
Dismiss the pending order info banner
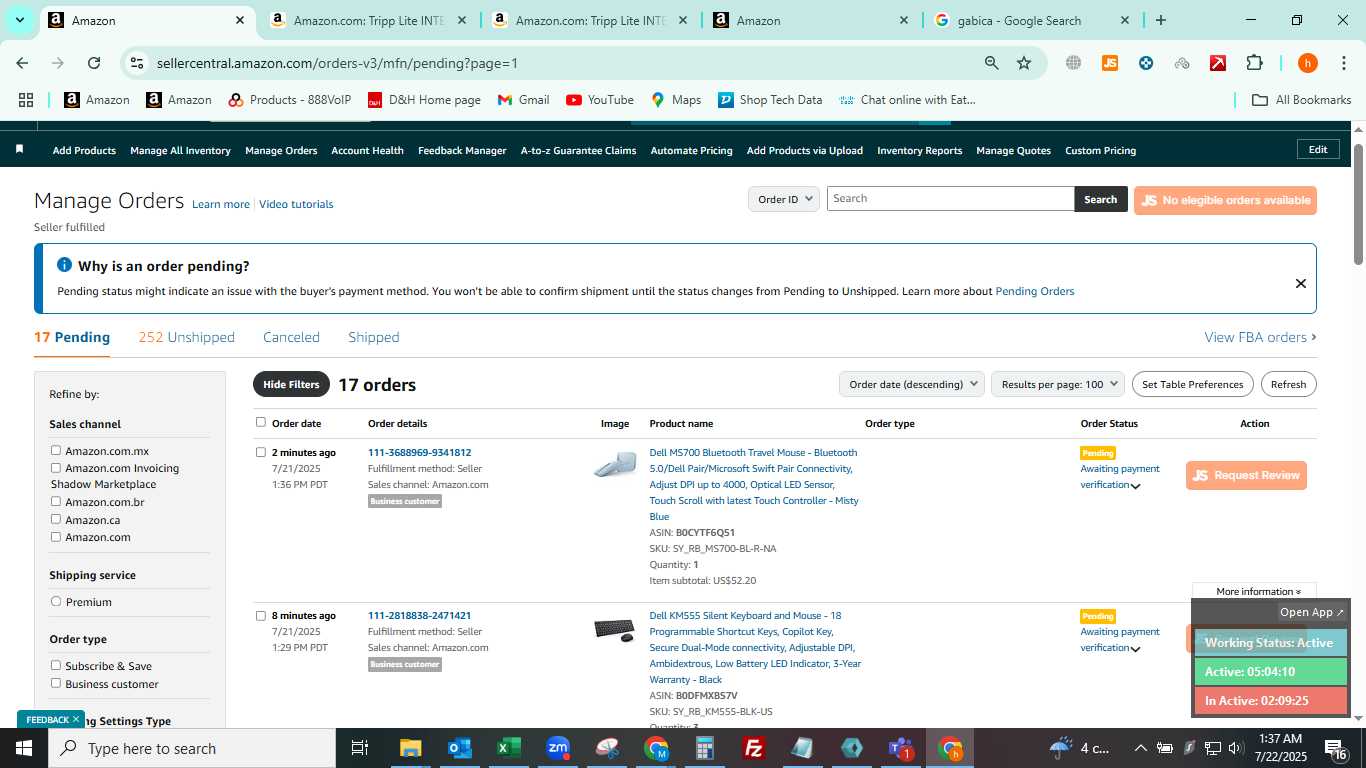pyautogui.click(x=1300, y=283)
